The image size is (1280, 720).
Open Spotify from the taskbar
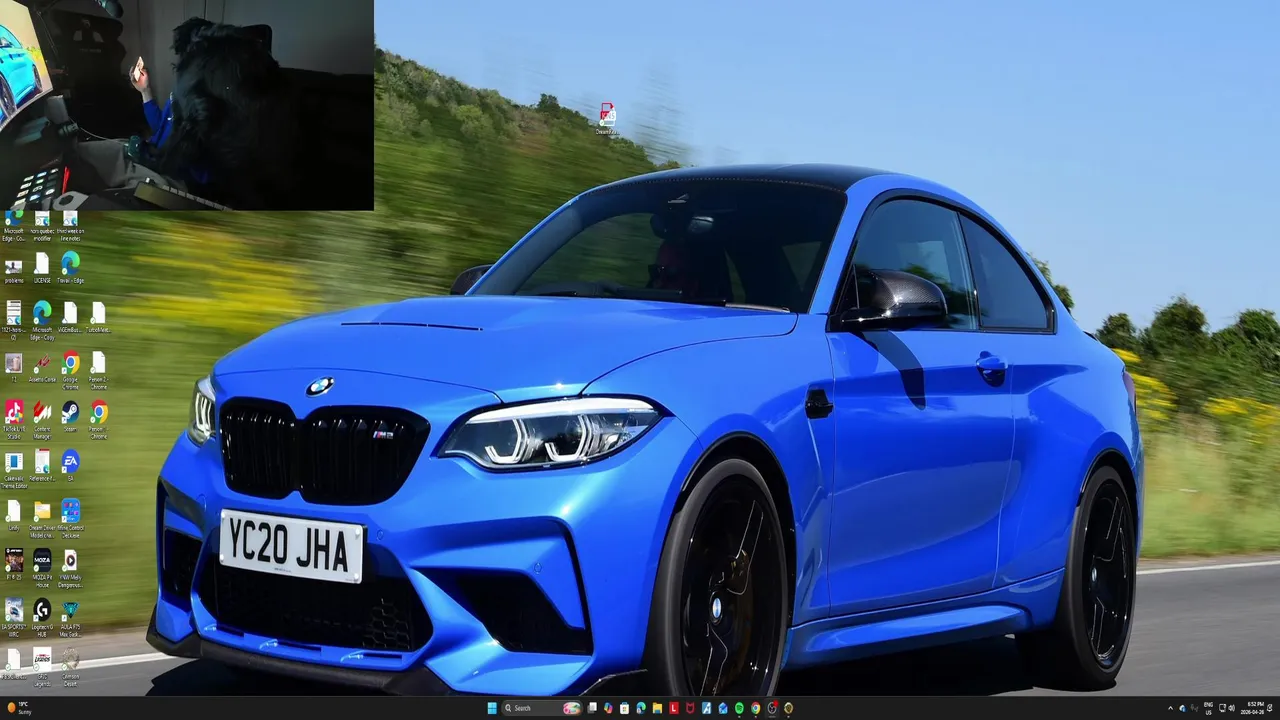pyautogui.click(x=739, y=708)
